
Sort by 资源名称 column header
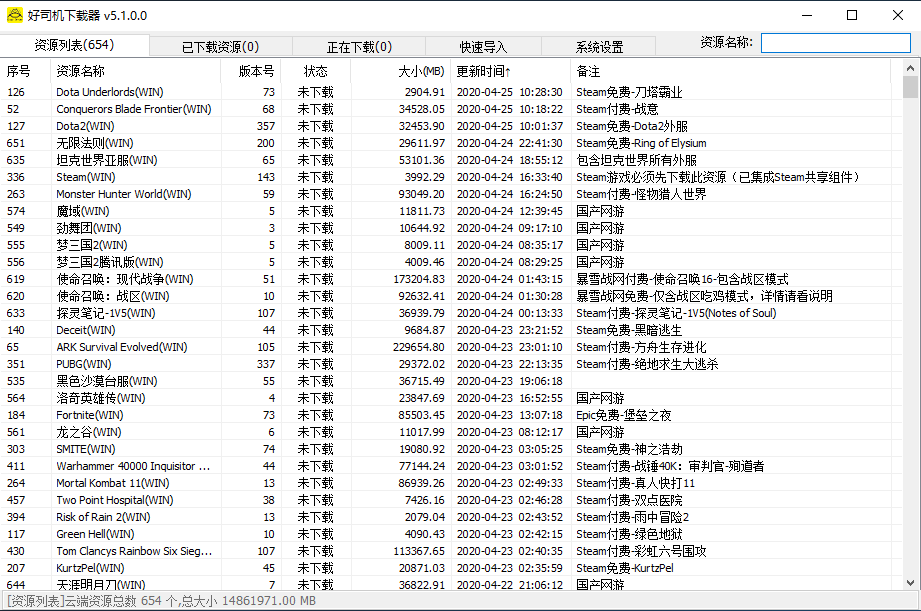click(x=135, y=72)
